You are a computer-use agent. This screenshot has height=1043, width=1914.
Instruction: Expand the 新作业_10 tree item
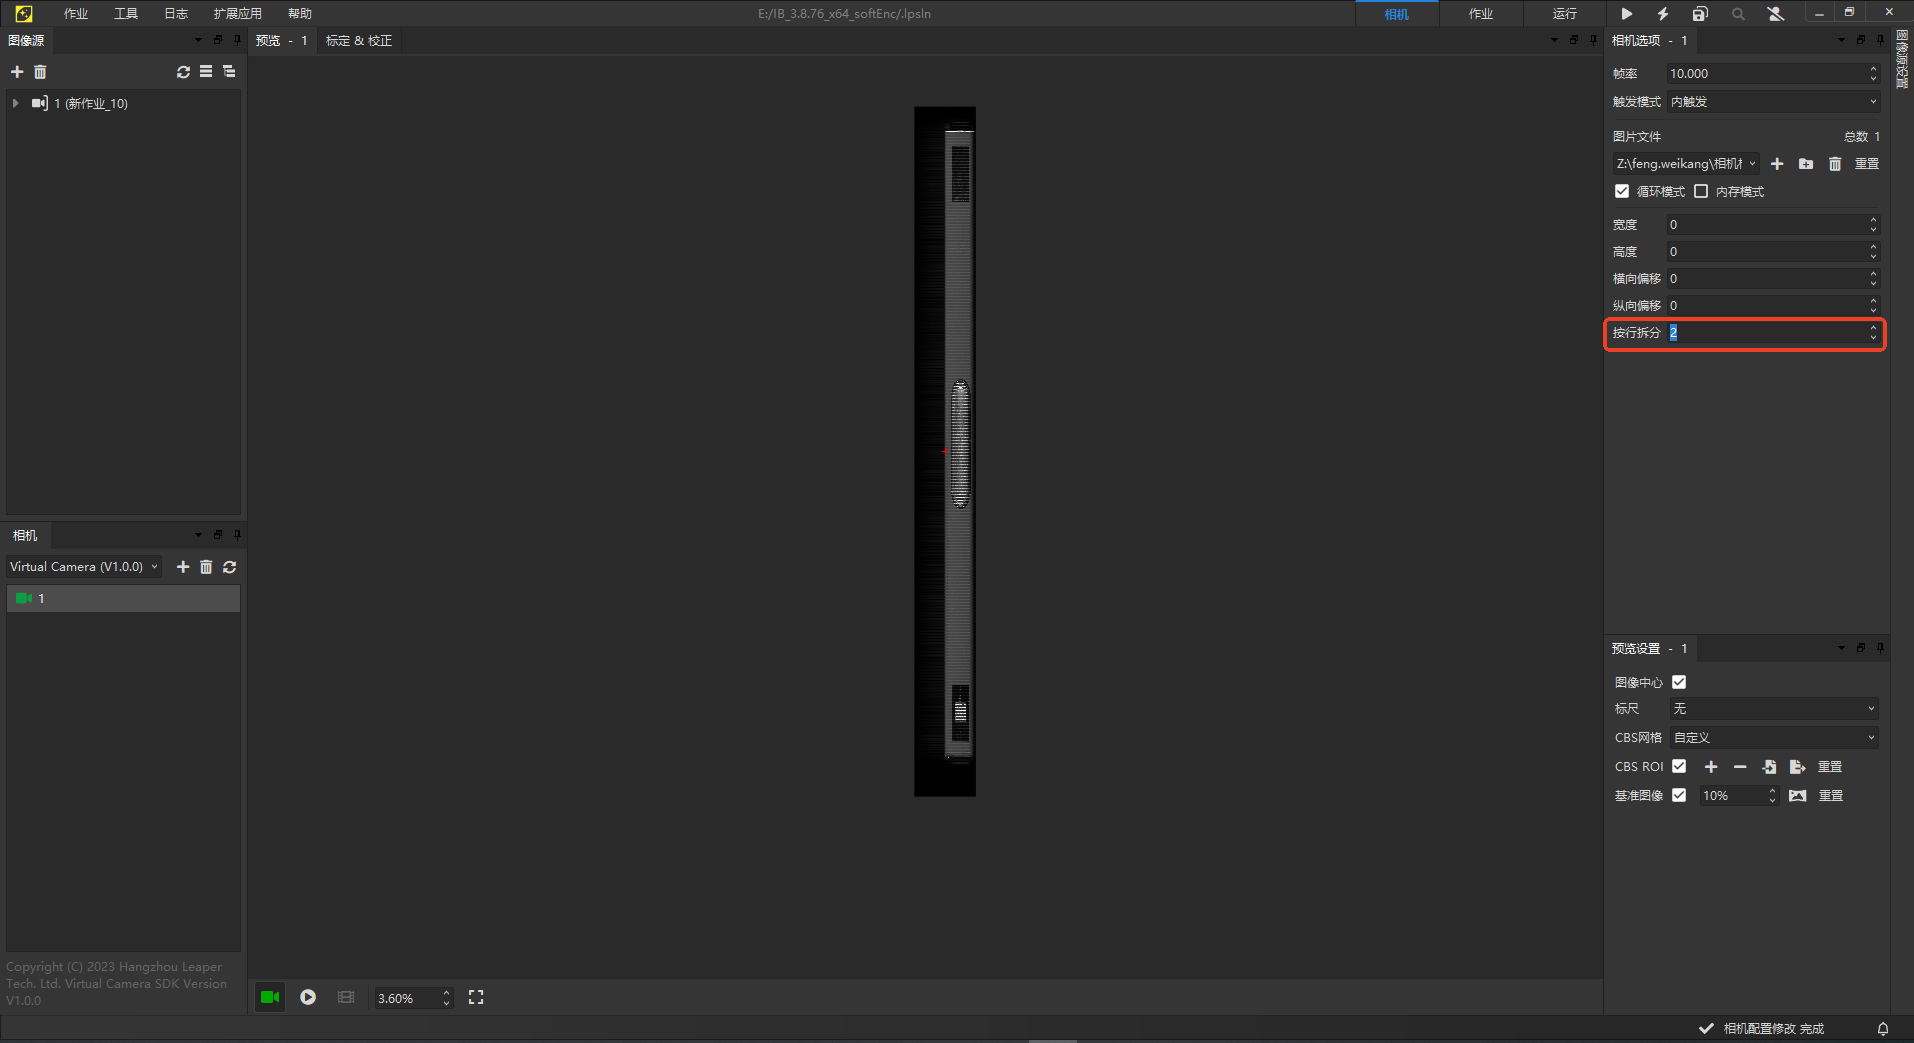tap(16, 103)
